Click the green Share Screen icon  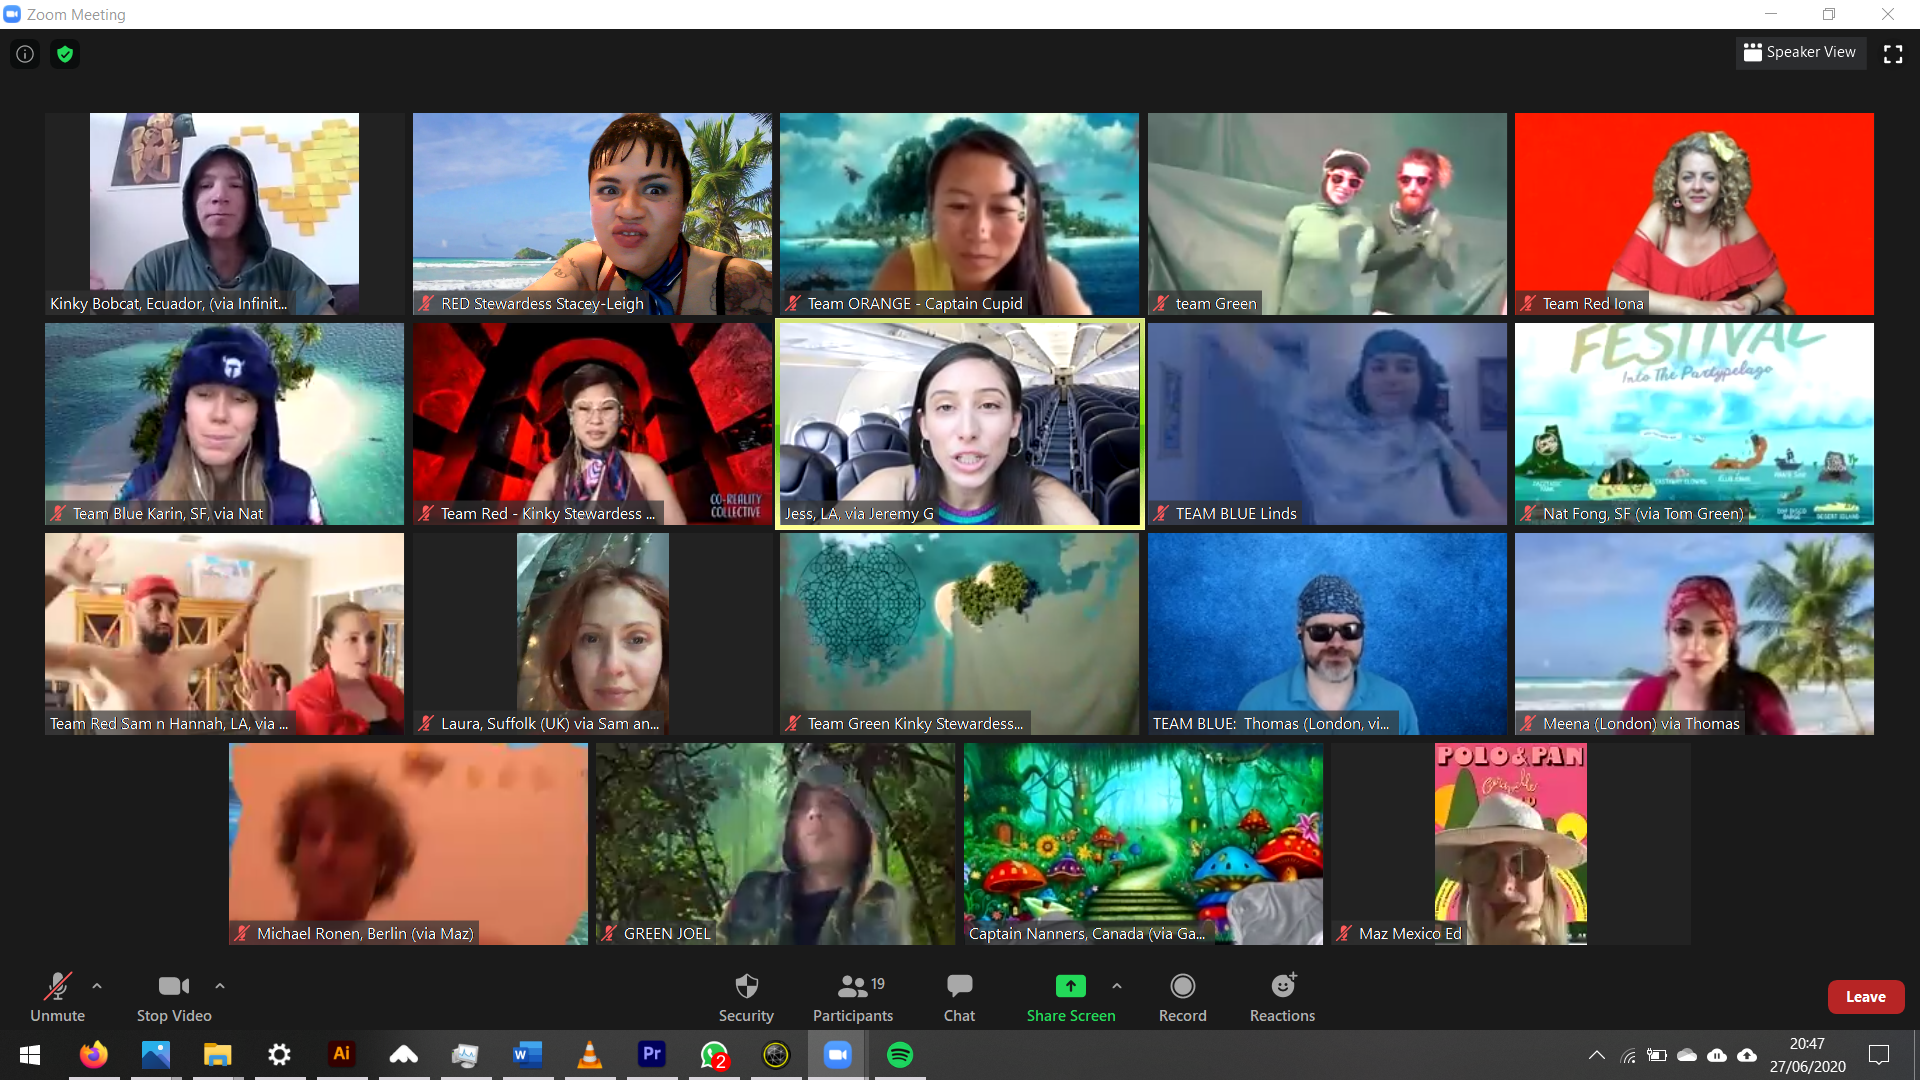coord(1070,986)
